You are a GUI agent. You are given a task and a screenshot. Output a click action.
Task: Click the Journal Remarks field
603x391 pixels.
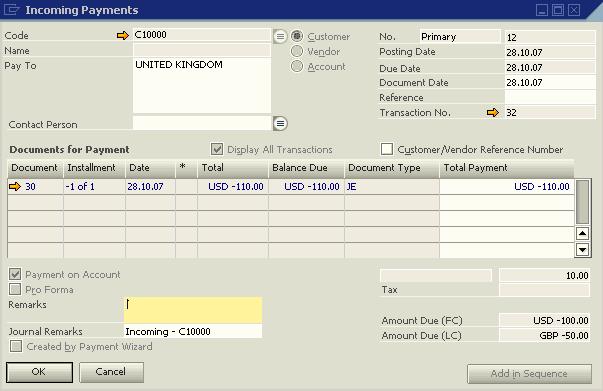(193, 331)
